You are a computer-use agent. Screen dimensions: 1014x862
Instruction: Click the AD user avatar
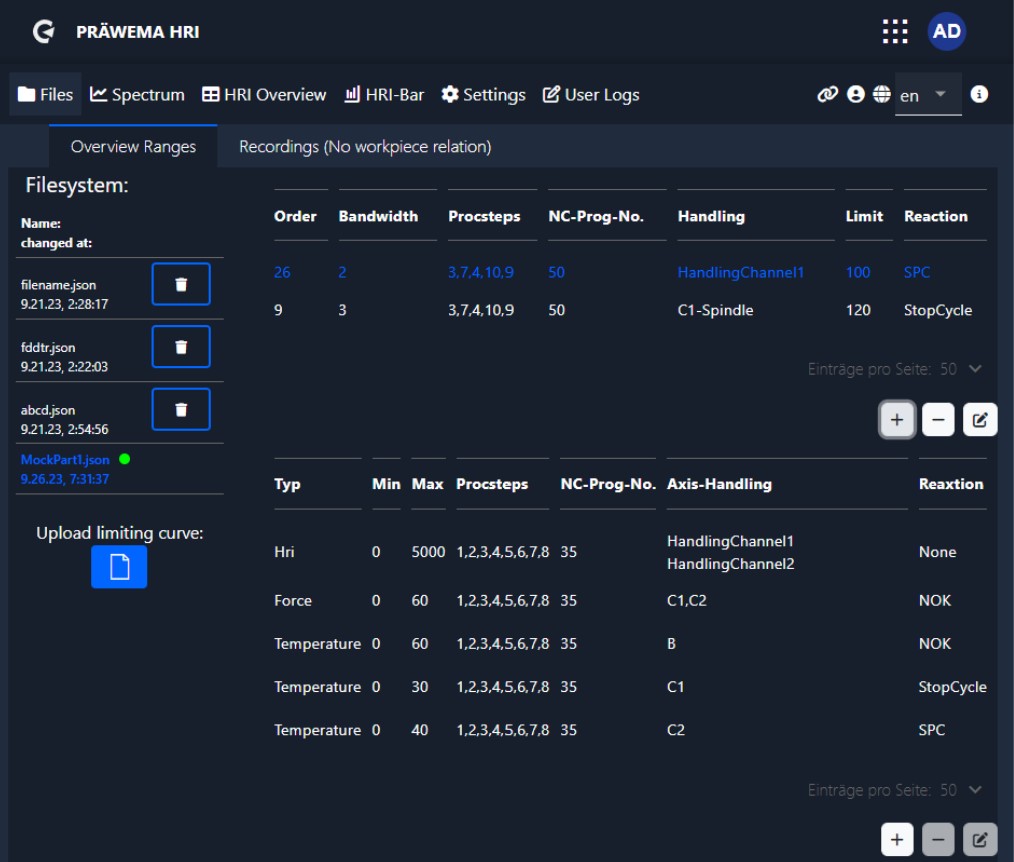(x=946, y=32)
